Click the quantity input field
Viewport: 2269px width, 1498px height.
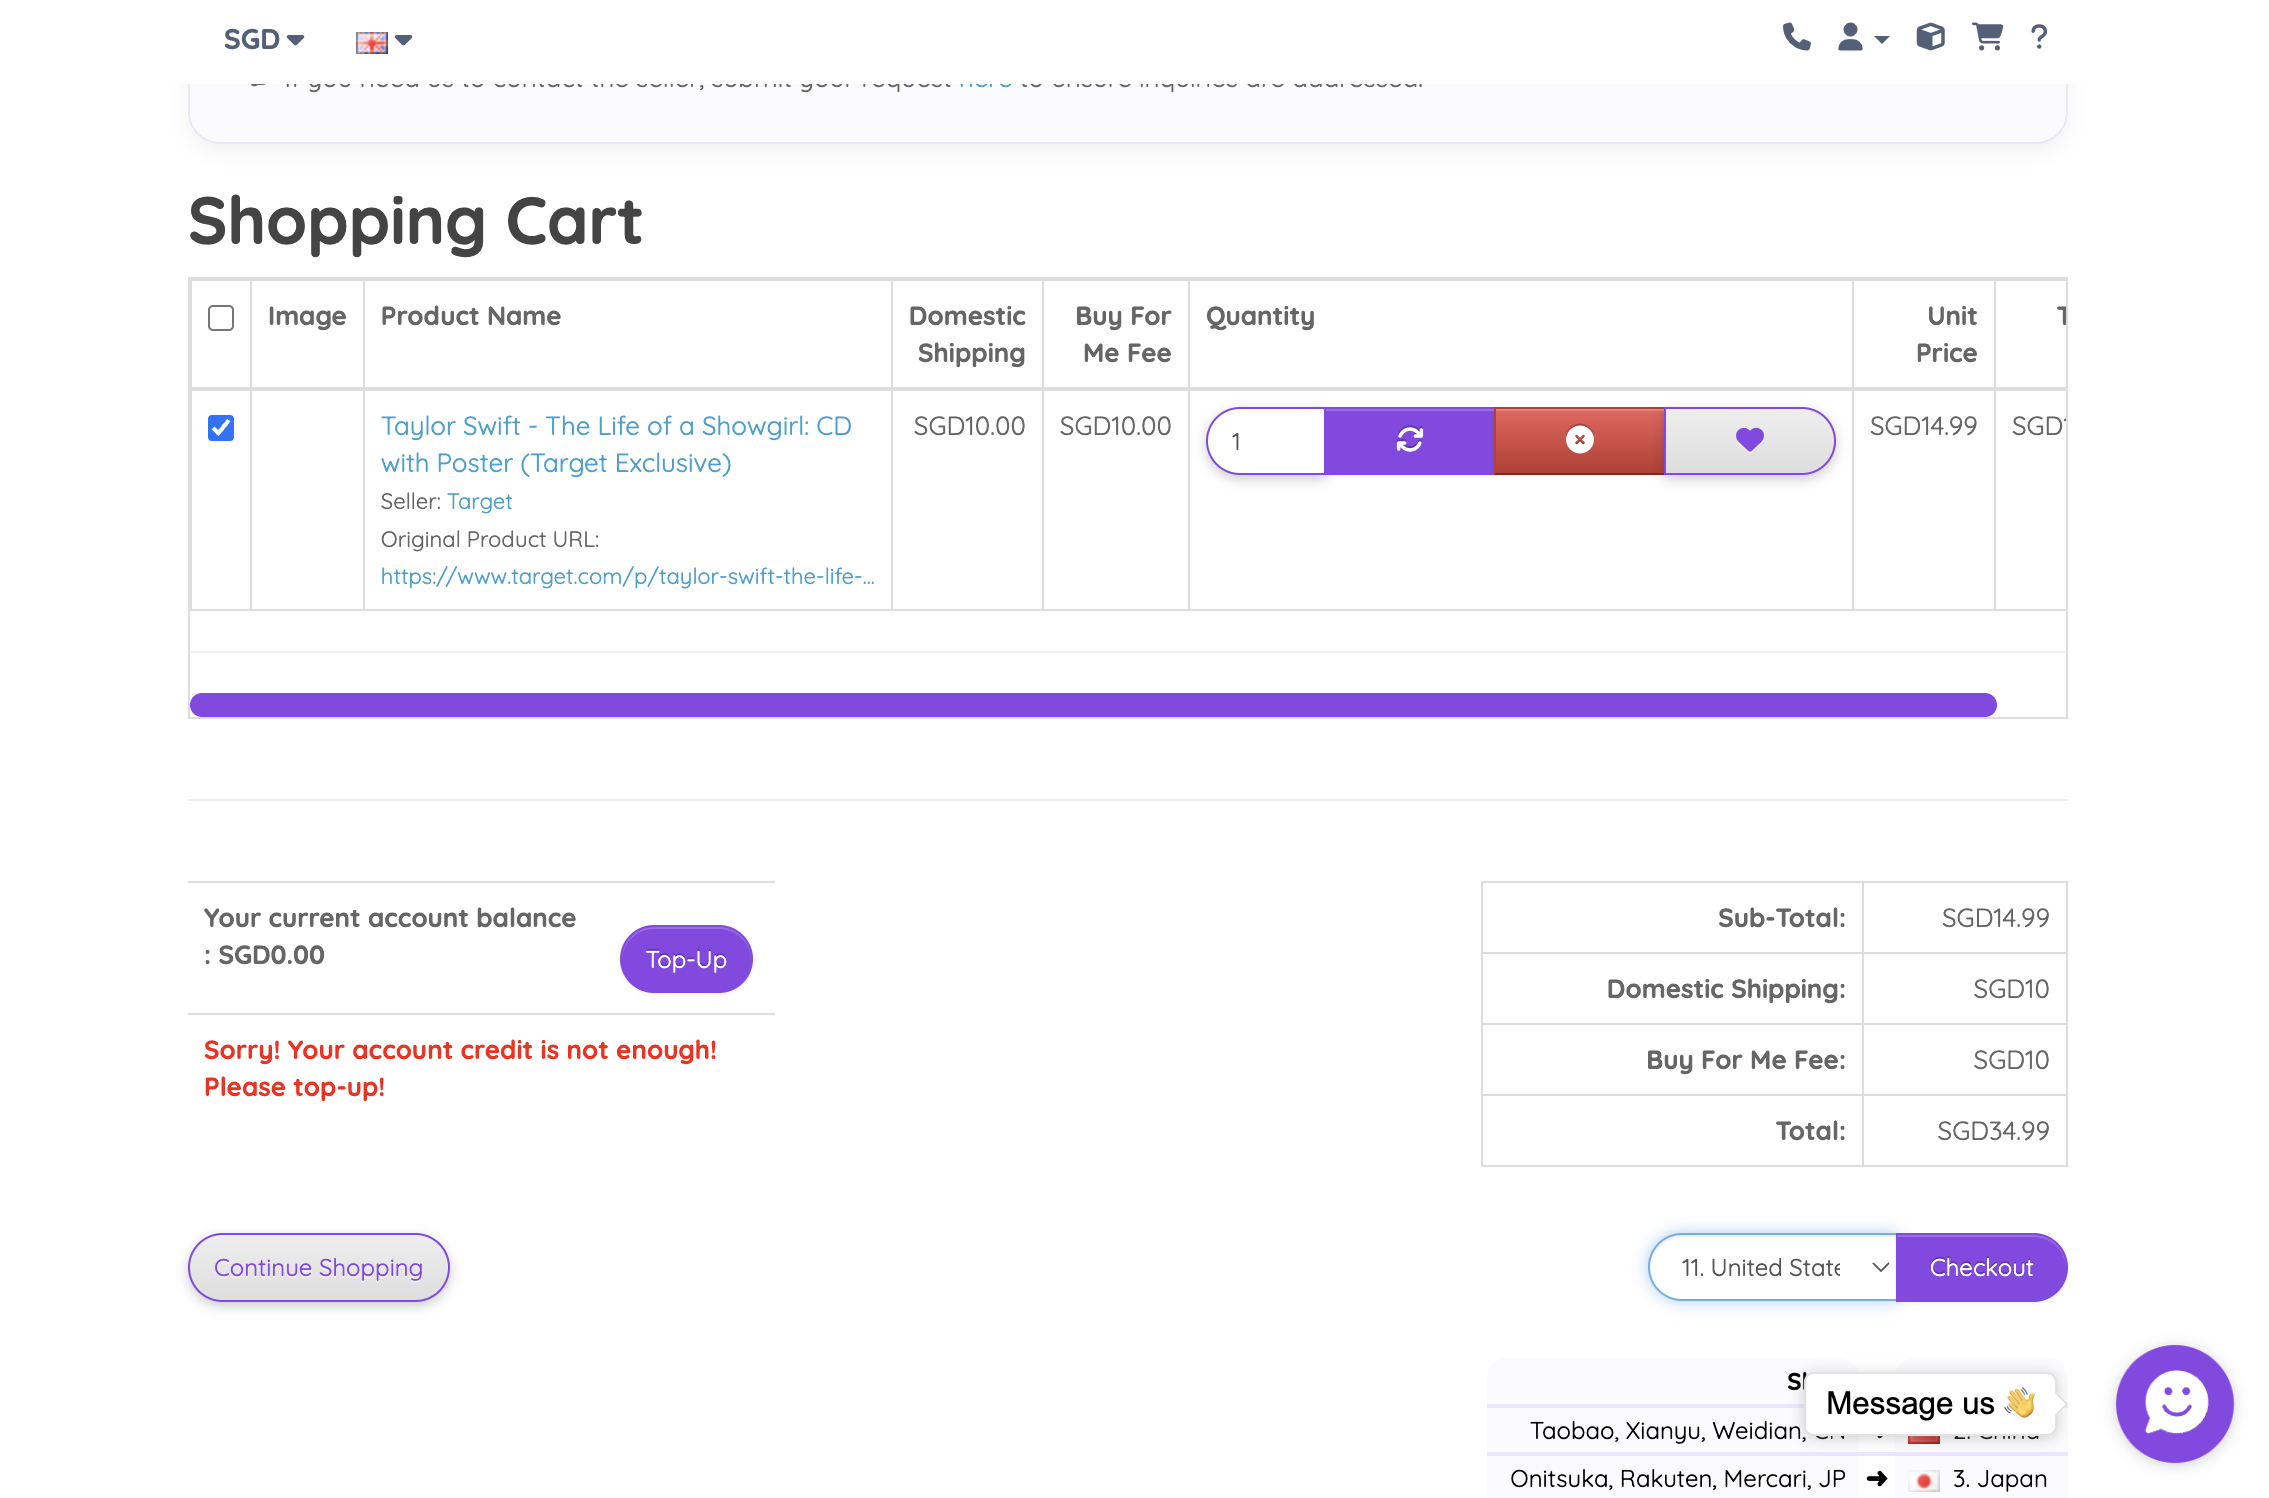point(1267,441)
